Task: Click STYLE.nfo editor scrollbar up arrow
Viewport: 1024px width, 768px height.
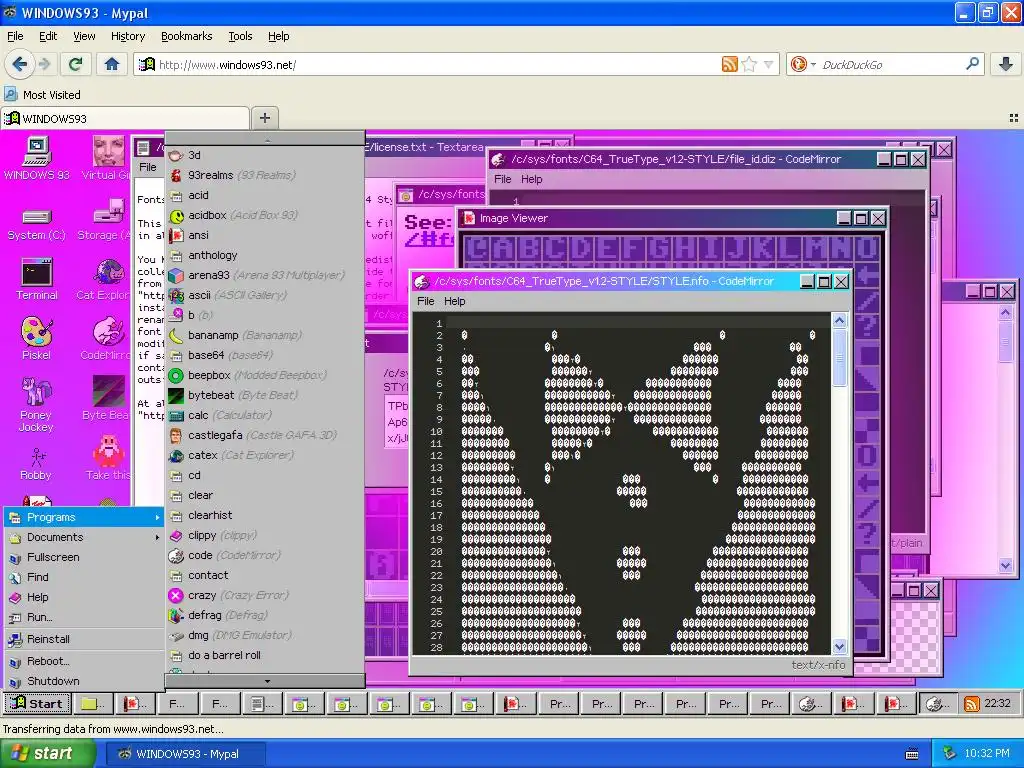Action: [x=839, y=320]
